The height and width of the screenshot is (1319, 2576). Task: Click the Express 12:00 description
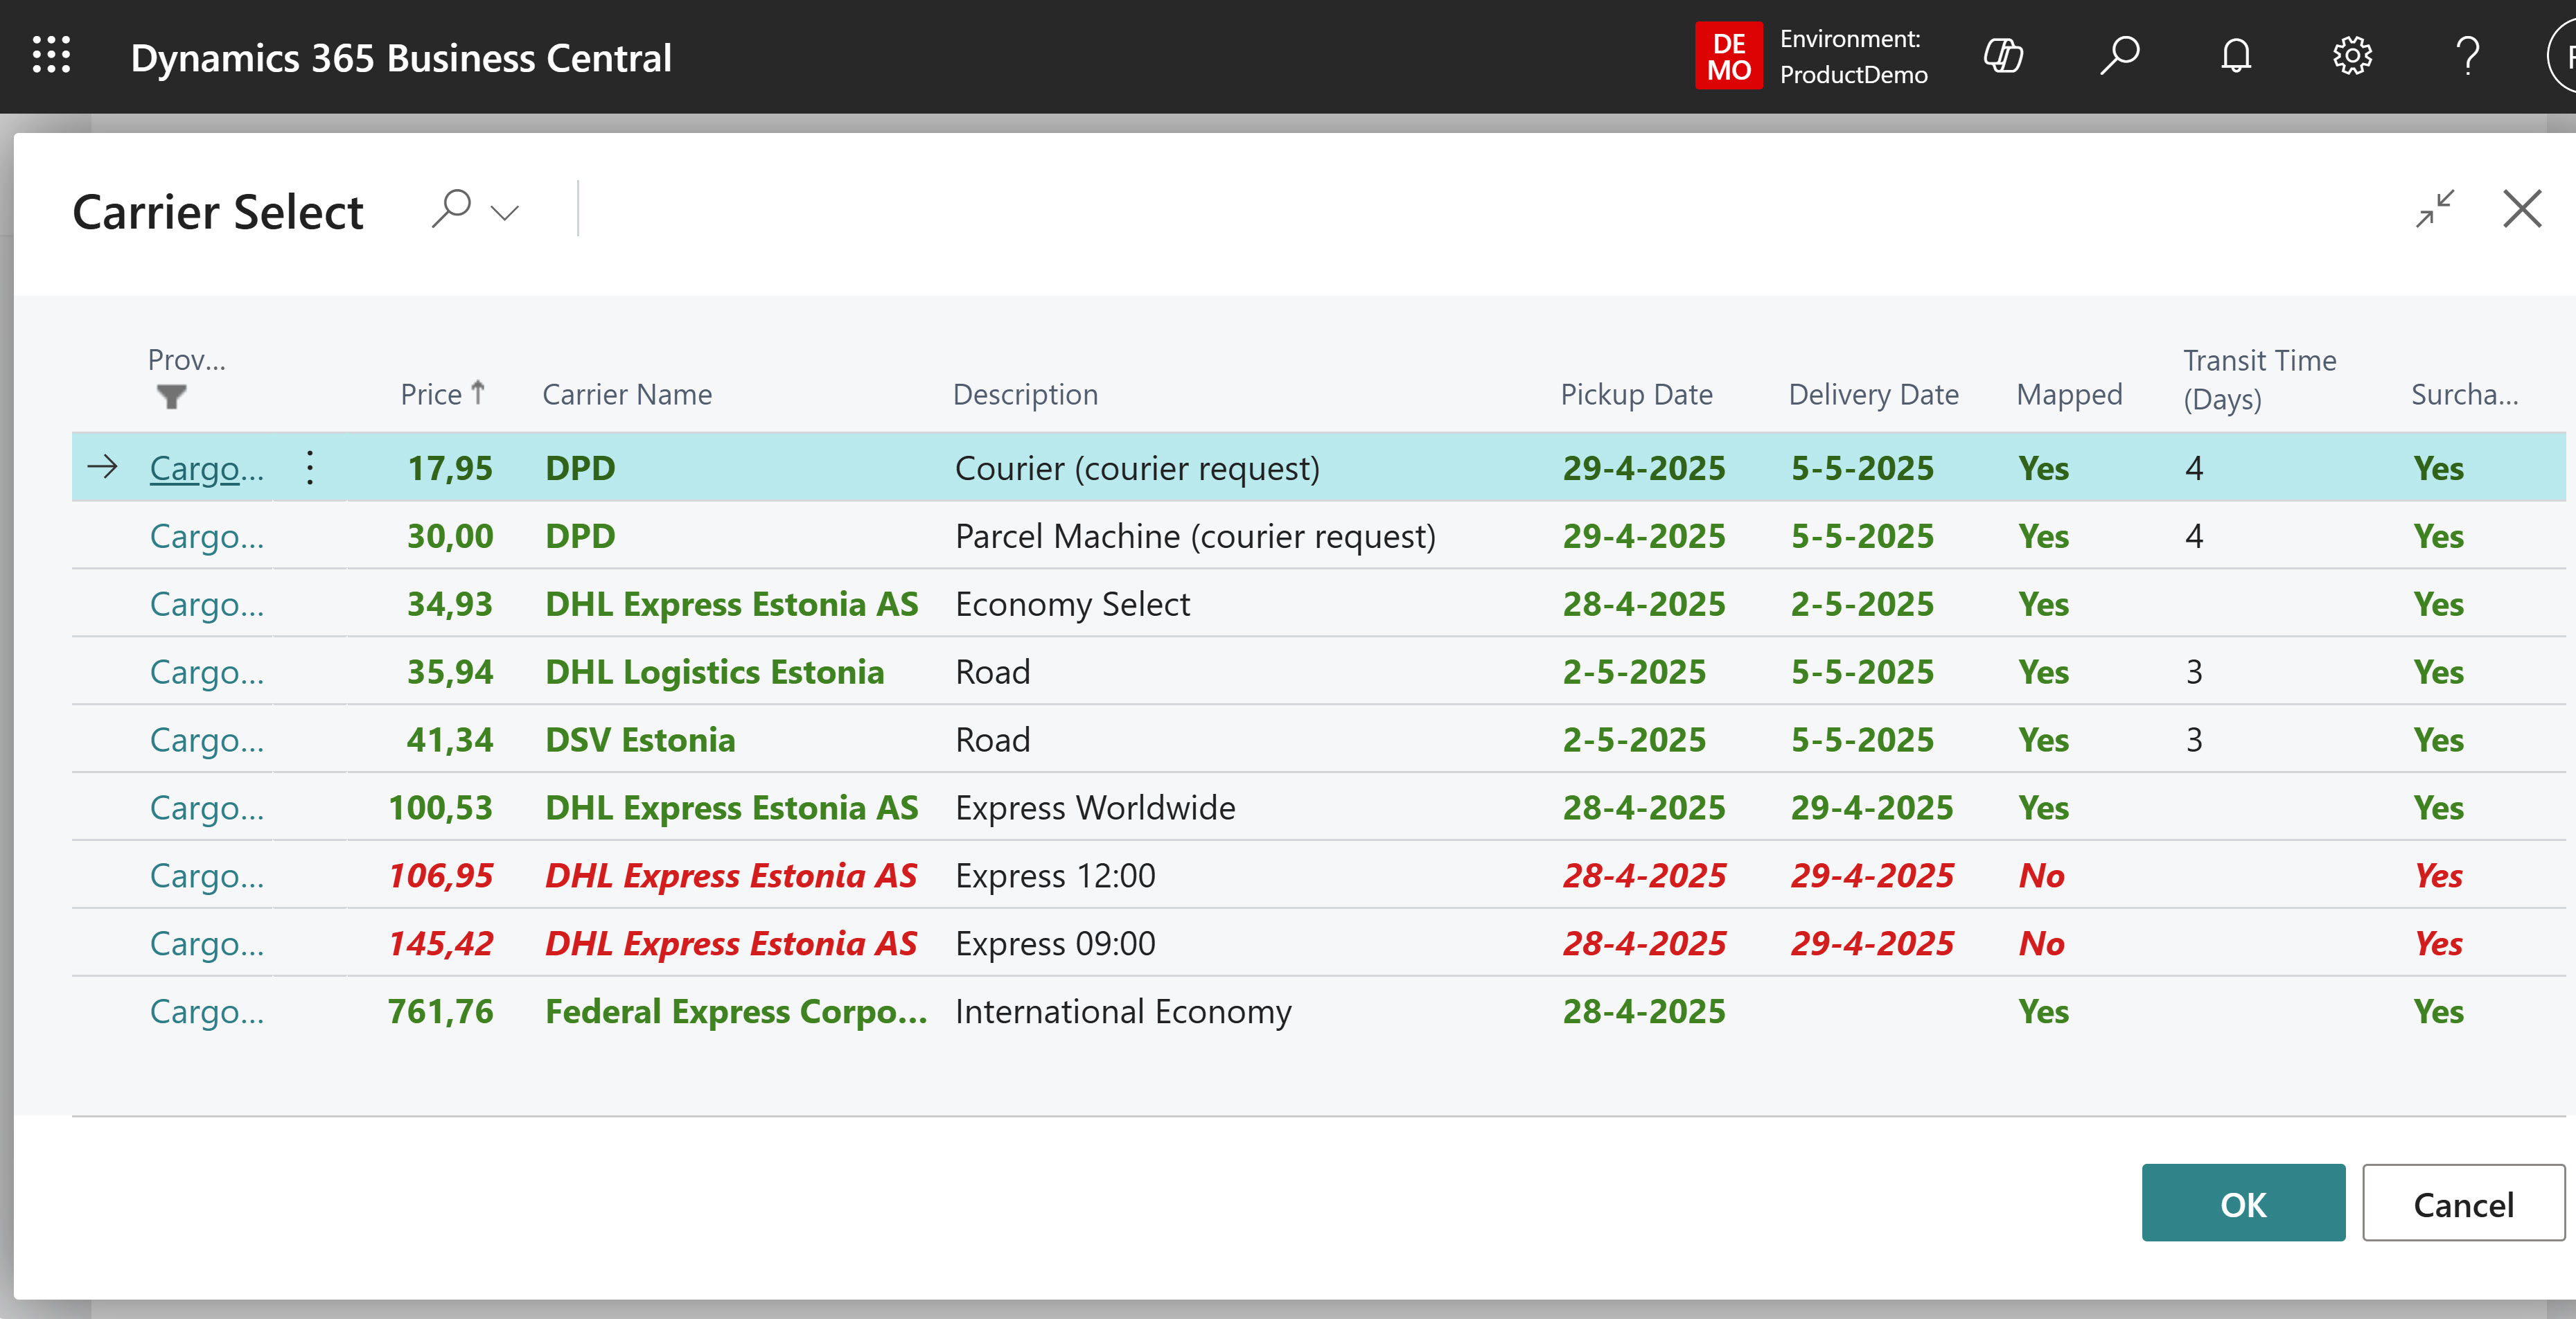tap(1055, 876)
